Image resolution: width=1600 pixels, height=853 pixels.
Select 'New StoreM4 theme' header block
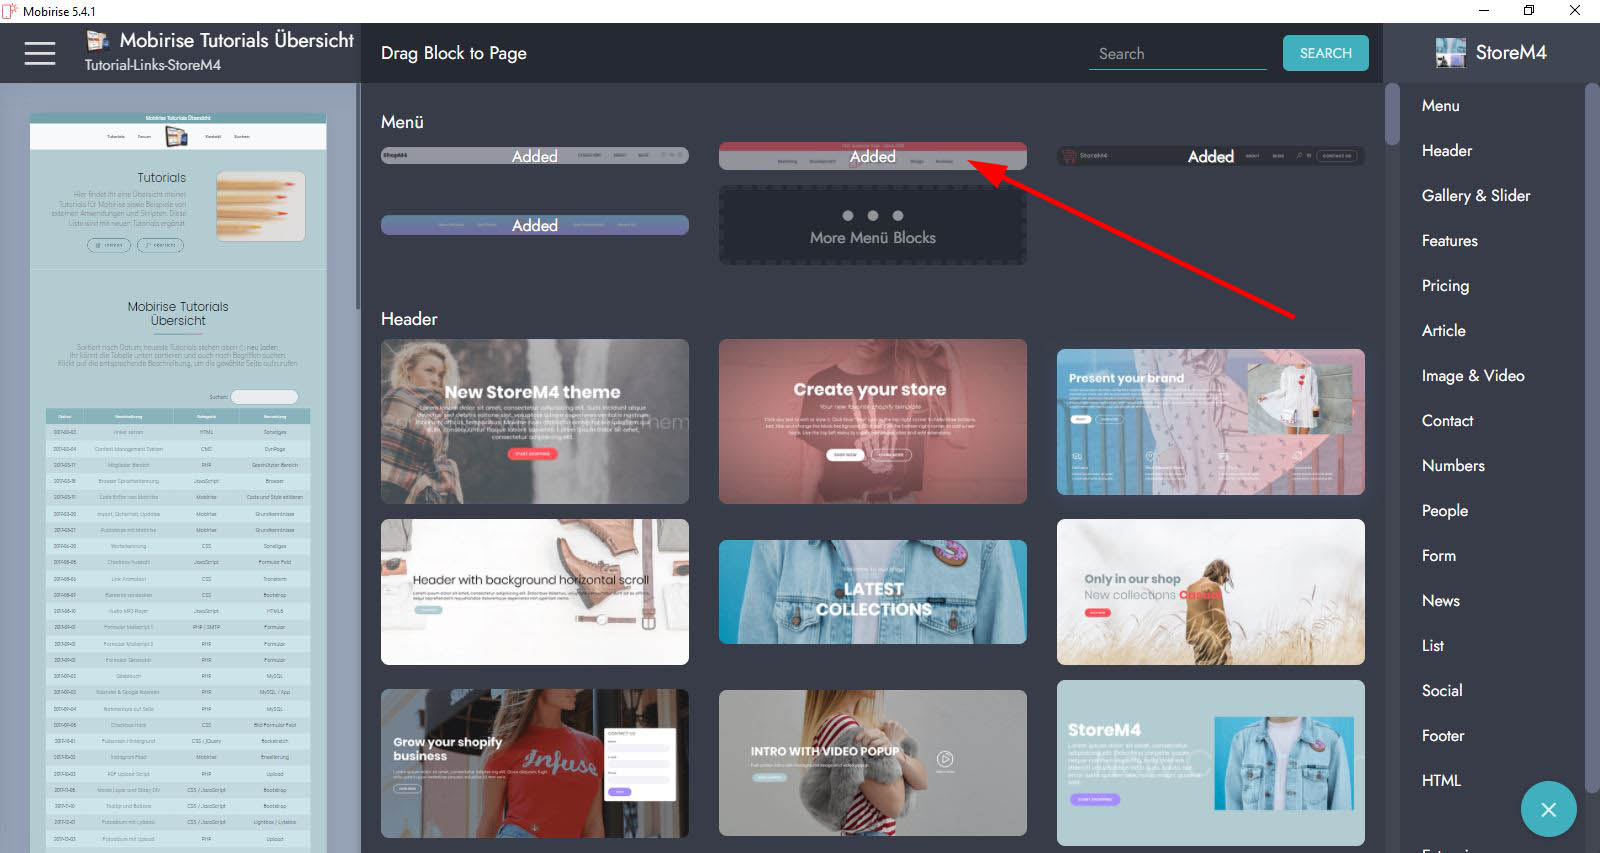[x=535, y=421]
